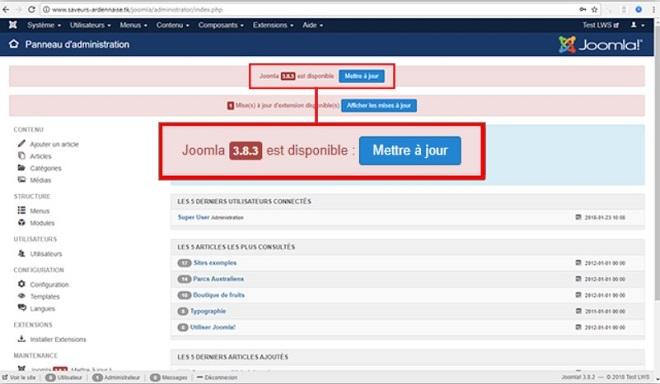The image size is (660, 384).
Task: Open Configuration gear link in the sidebar
Action: tap(43, 285)
